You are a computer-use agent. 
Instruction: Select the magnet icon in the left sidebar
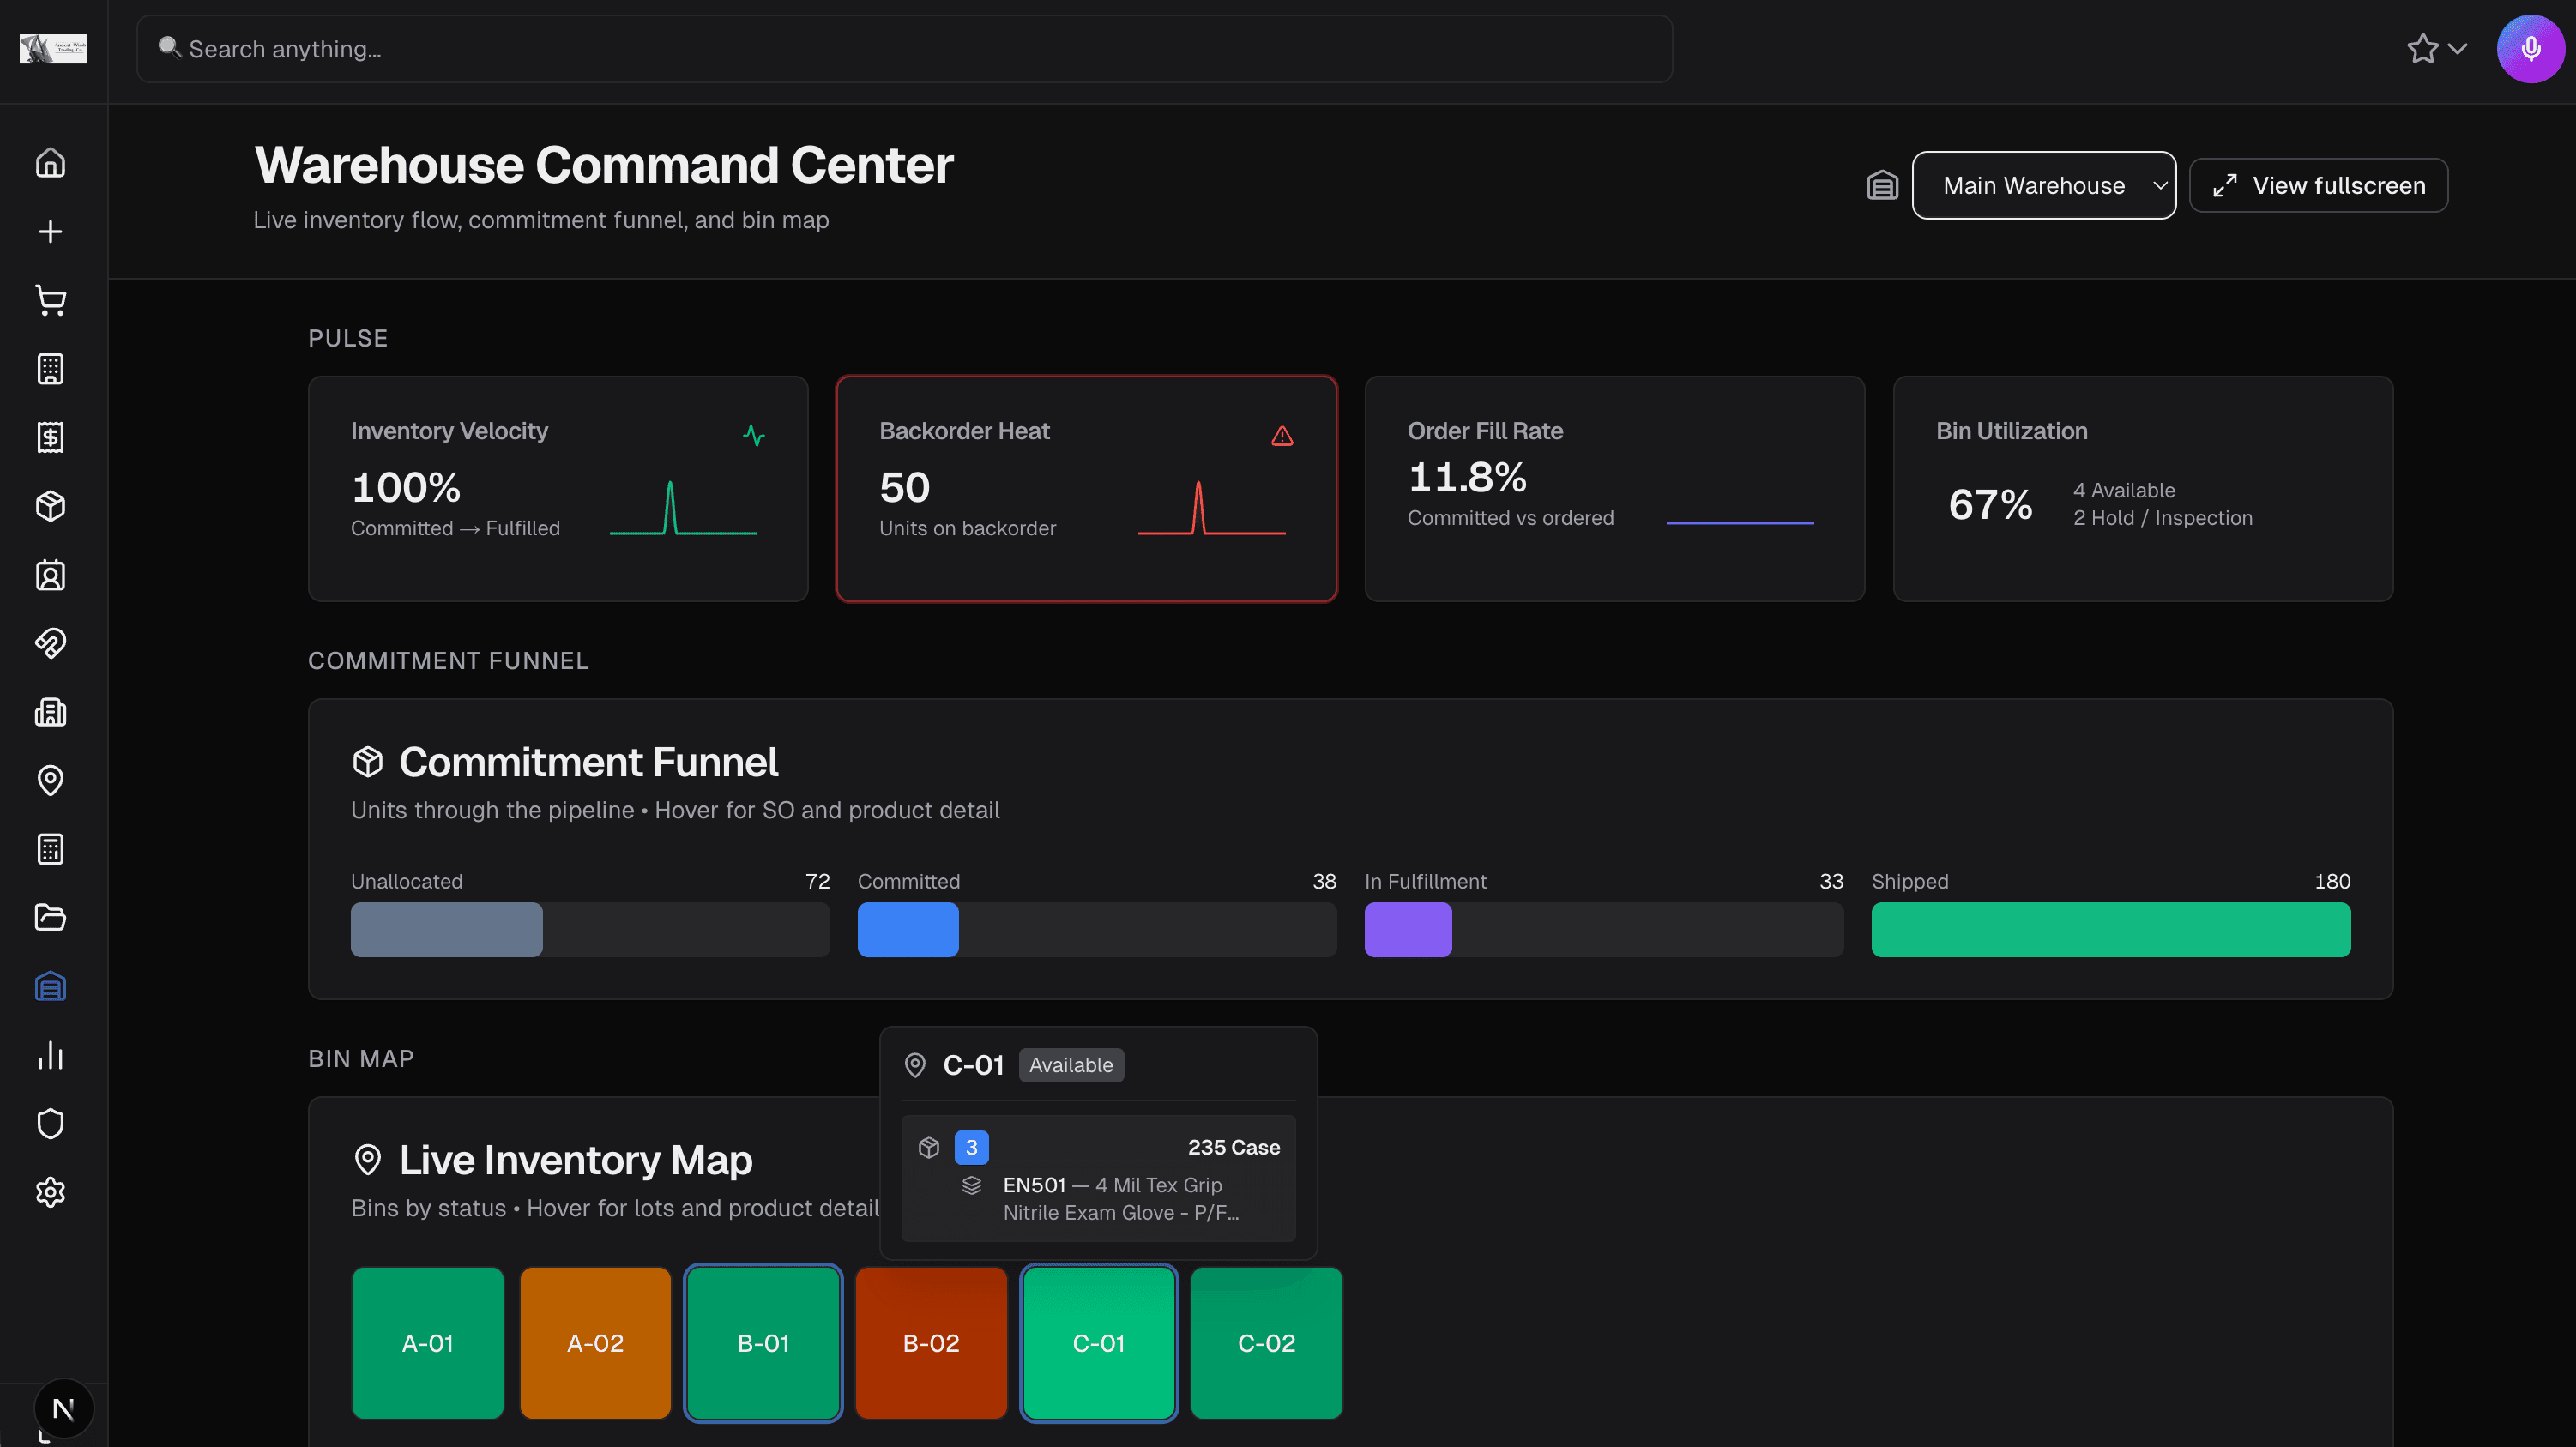point(51,643)
